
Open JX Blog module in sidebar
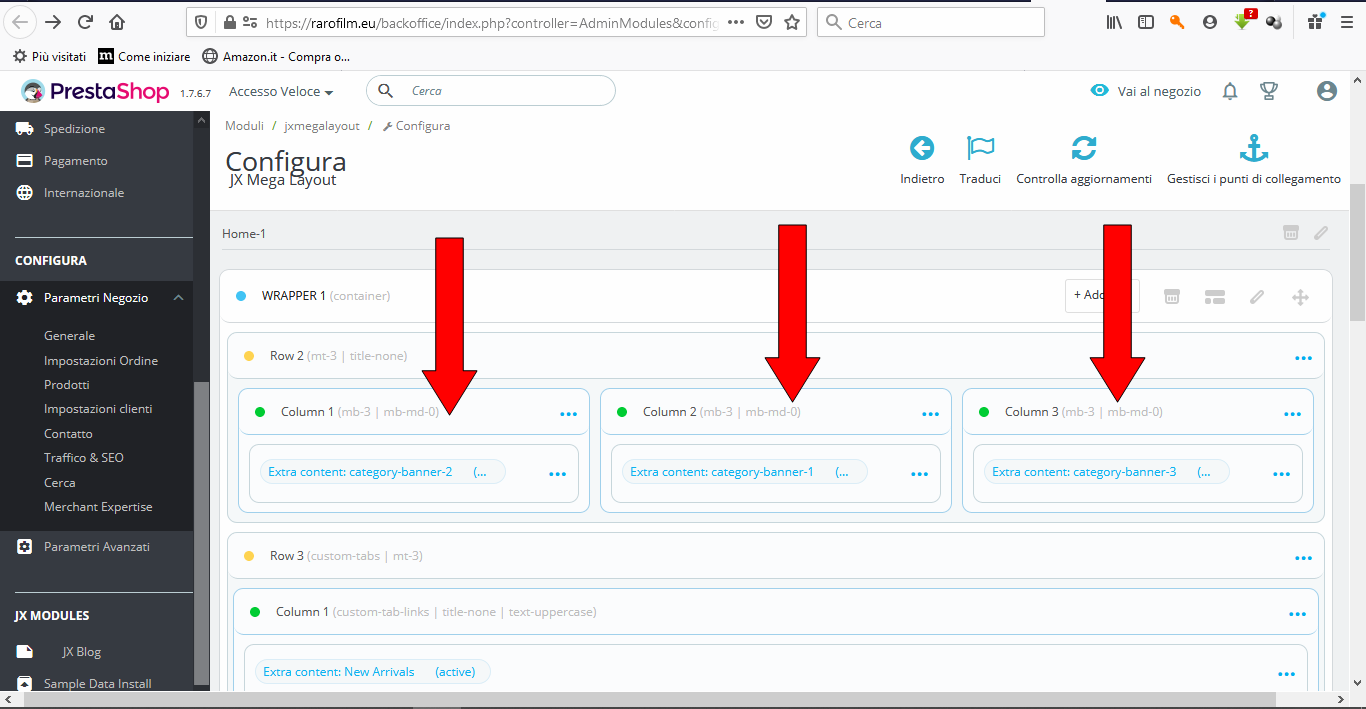point(81,651)
